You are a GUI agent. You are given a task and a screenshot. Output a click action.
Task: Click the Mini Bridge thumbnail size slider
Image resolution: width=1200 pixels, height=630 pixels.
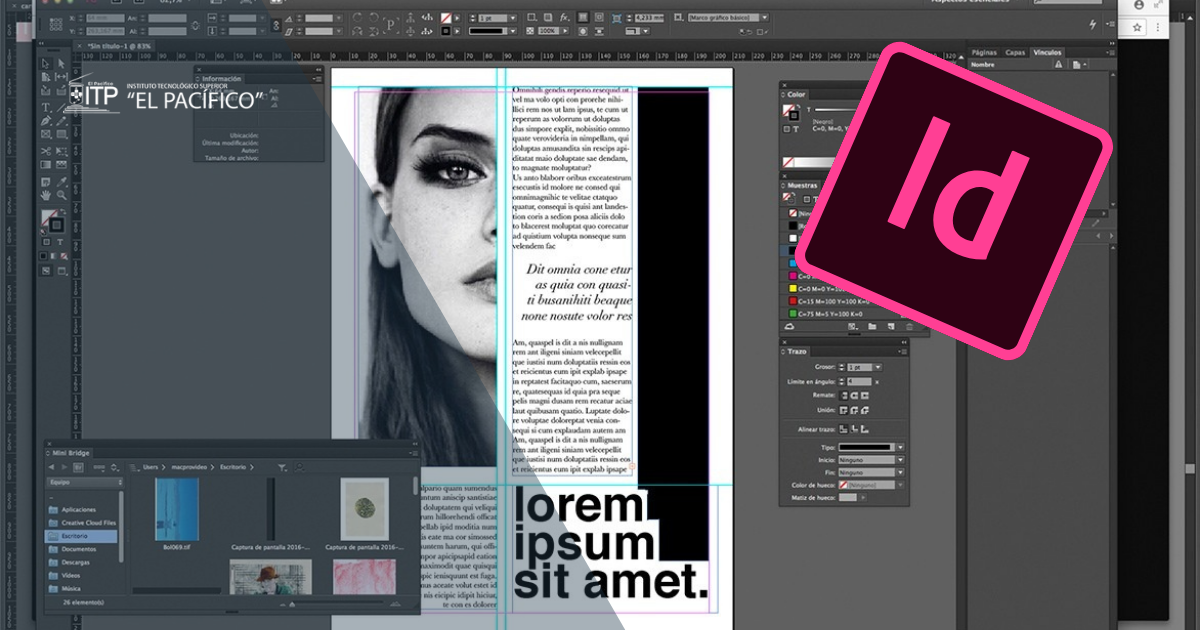coord(292,604)
